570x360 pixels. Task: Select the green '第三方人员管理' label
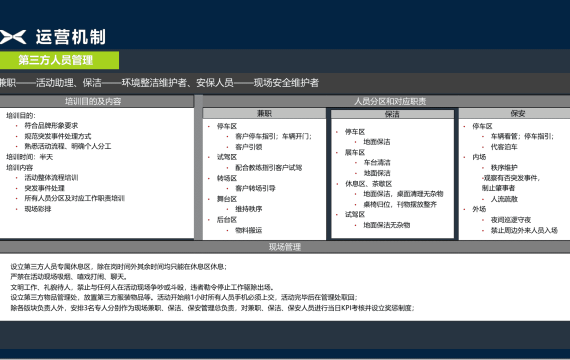pyautogui.click(x=59, y=60)
